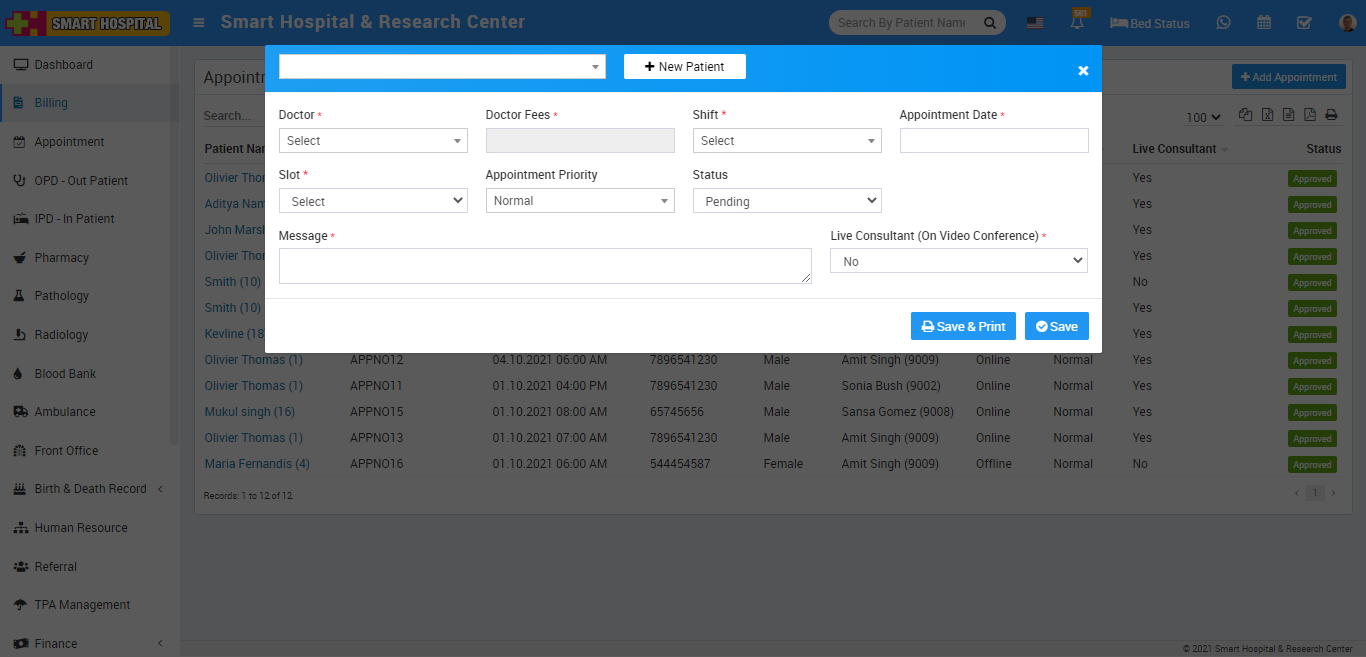This screenshot has height=657, width=1366.
Task: Open Referral in the sidebar
Action: 55,567
